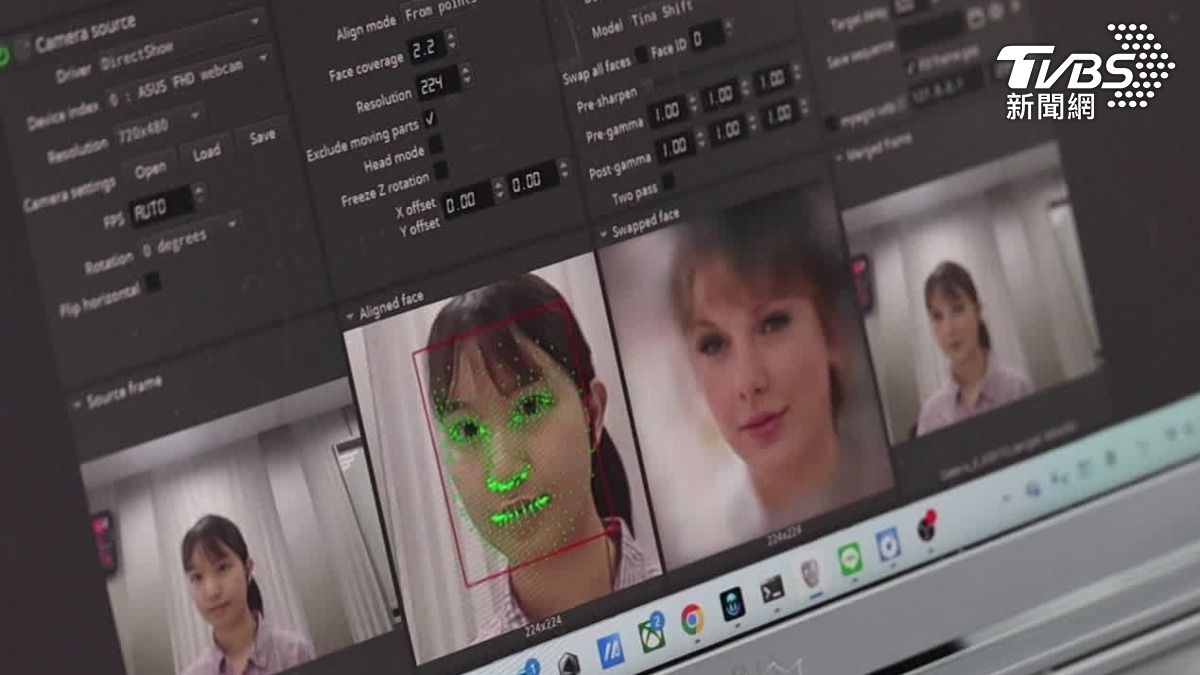The image size is (1200, 675).
Task: Click the red-dot recorder taskbar icon
Action: [928, 527]
